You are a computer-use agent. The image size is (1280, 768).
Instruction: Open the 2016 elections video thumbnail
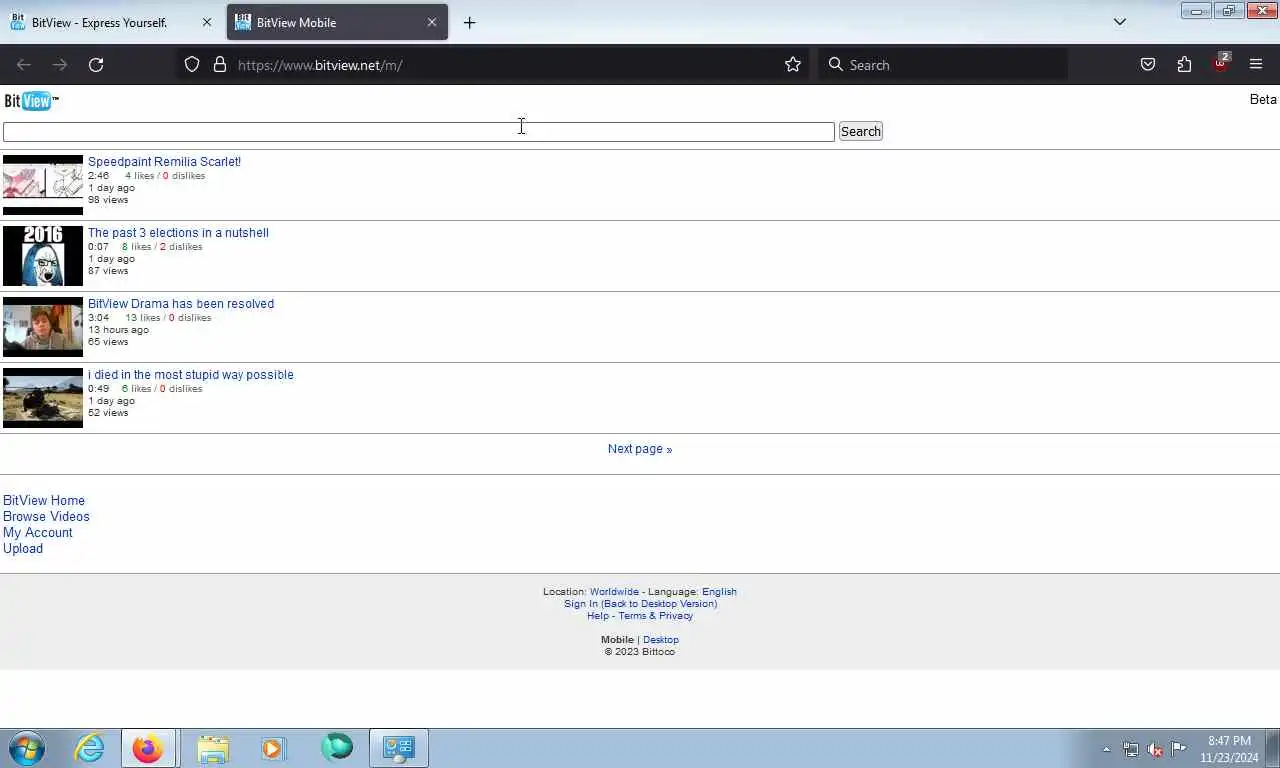click(x=43, y=256)
